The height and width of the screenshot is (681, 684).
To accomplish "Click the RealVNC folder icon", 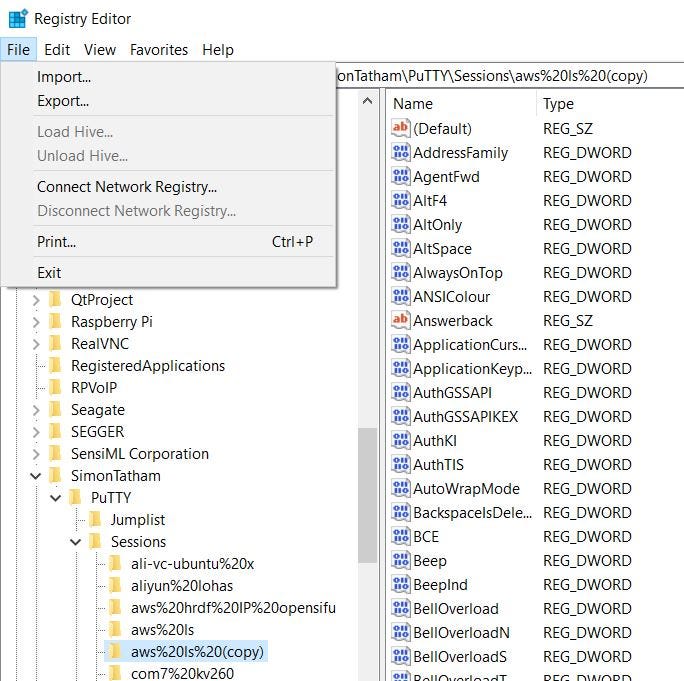I will click(55, 343).
